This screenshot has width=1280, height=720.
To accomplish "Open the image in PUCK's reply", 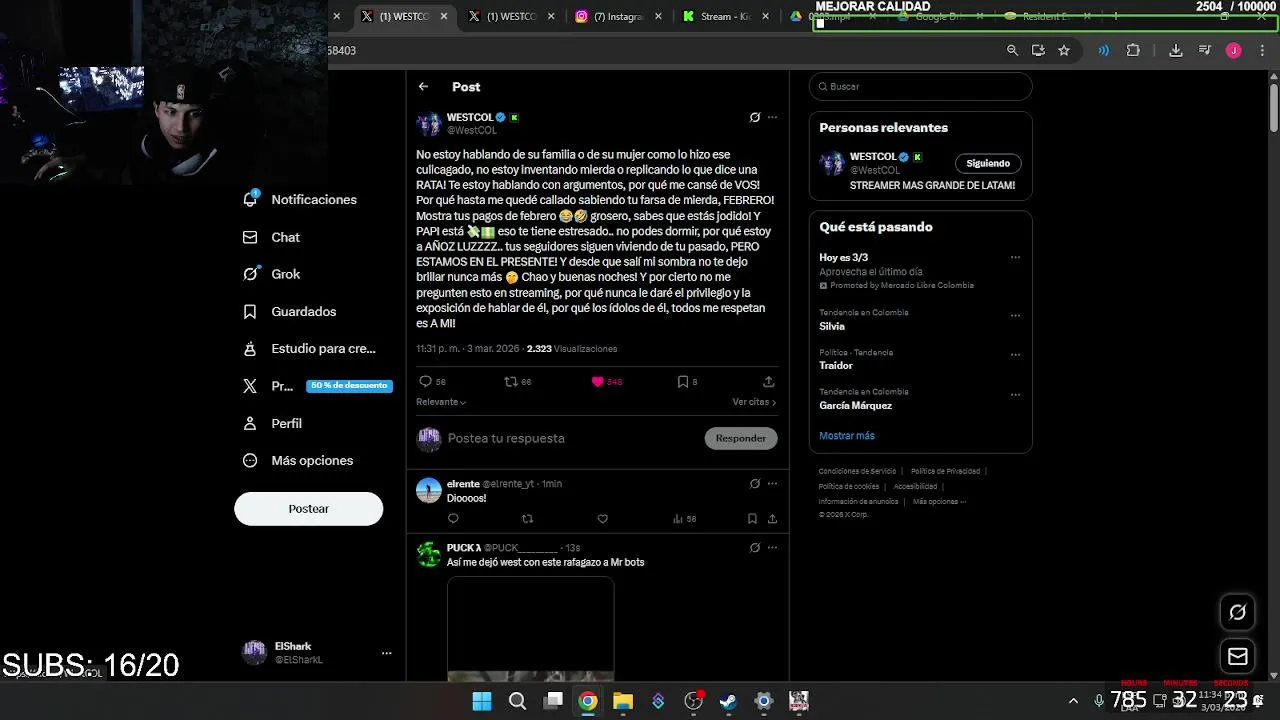I will tap(530, 629).
